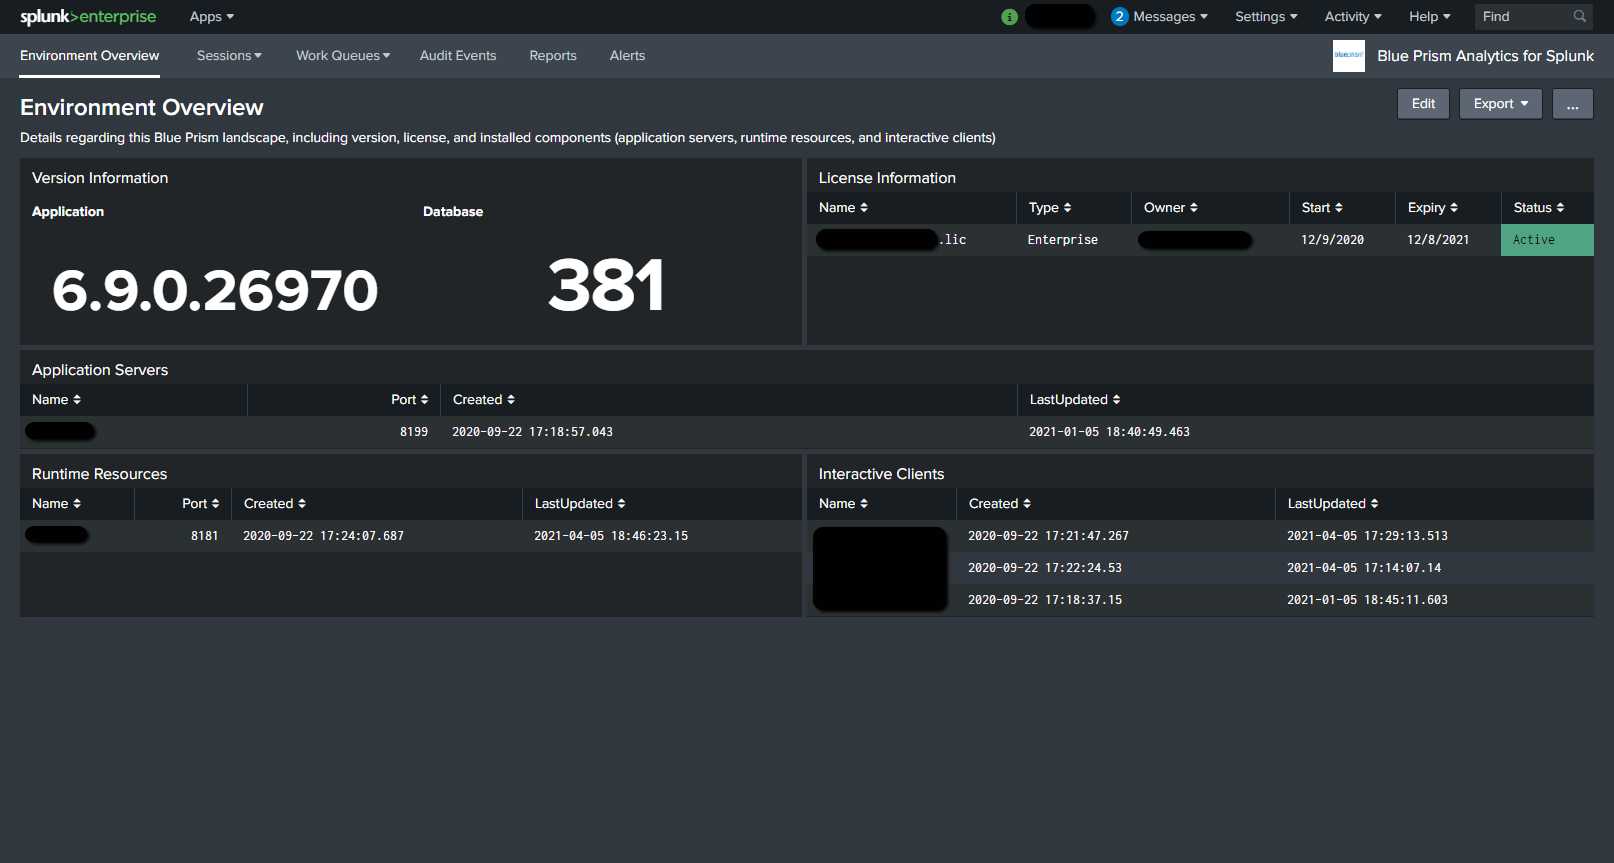
Task: Sort License table by Type column
Action: coord(1050,208)
